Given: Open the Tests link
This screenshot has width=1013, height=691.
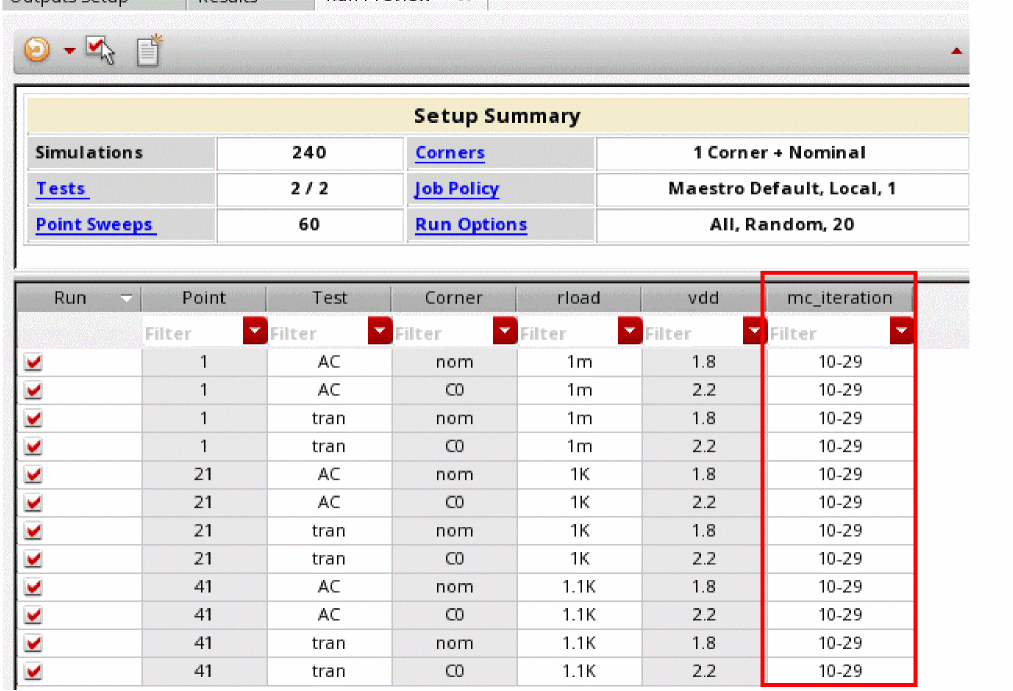Looking at the screenshot, I should click(61, 189).
